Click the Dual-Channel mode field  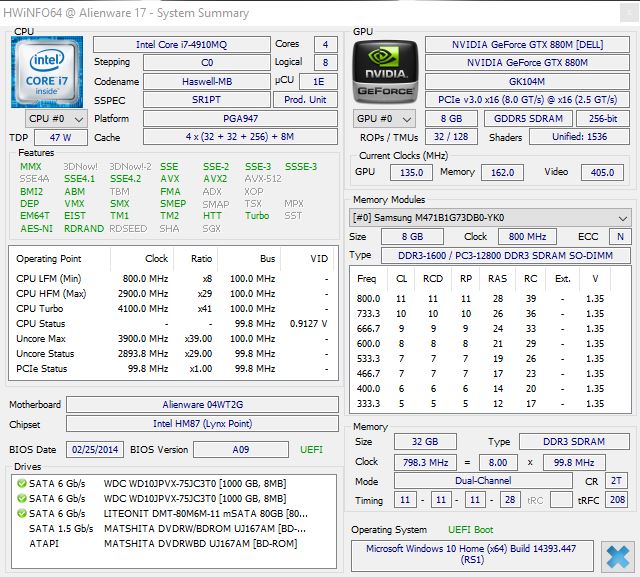click(483, 481)
